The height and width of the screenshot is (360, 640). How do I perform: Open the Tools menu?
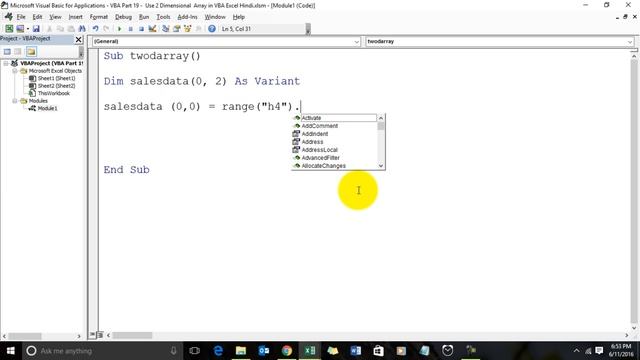163,17
